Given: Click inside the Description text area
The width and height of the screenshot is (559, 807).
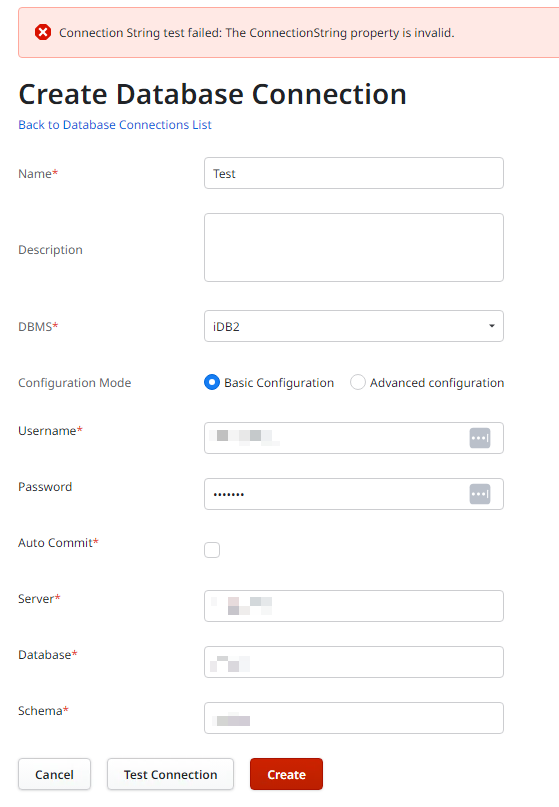Looking at the screenshot, I should point(354,248).
